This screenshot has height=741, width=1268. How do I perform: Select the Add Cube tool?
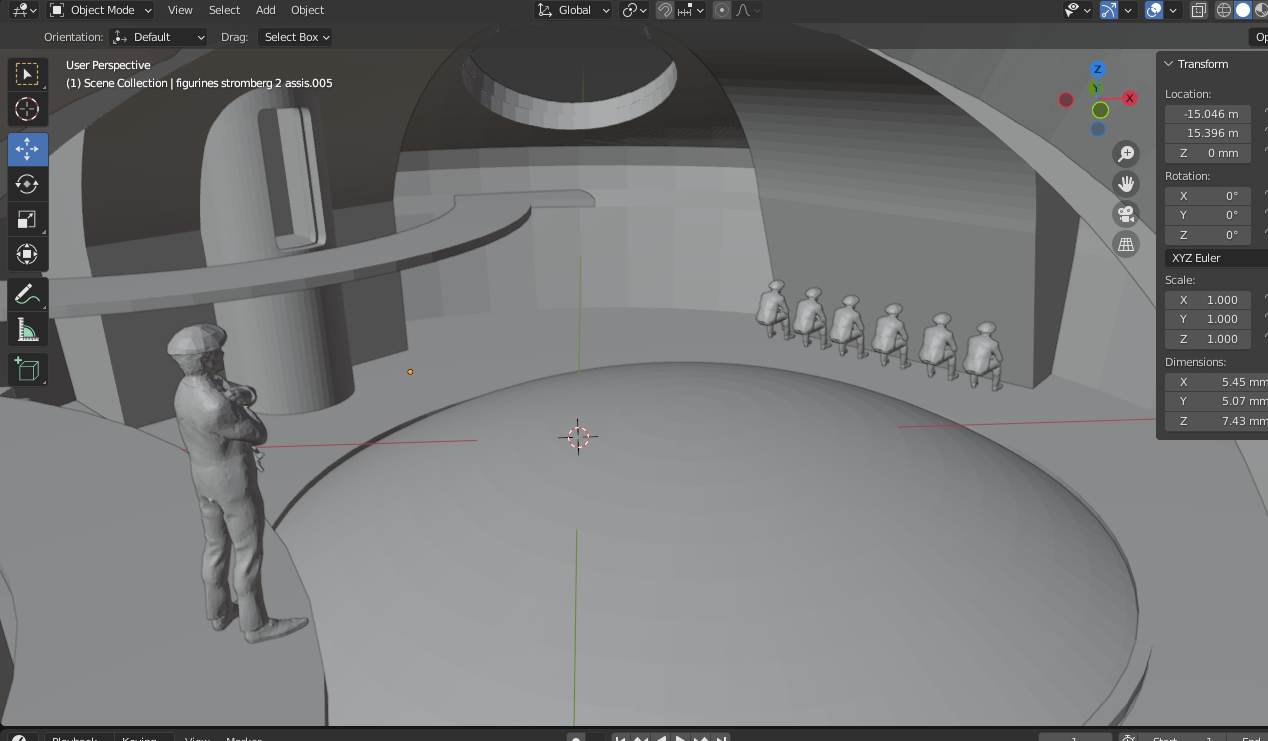tap(27, 369)
